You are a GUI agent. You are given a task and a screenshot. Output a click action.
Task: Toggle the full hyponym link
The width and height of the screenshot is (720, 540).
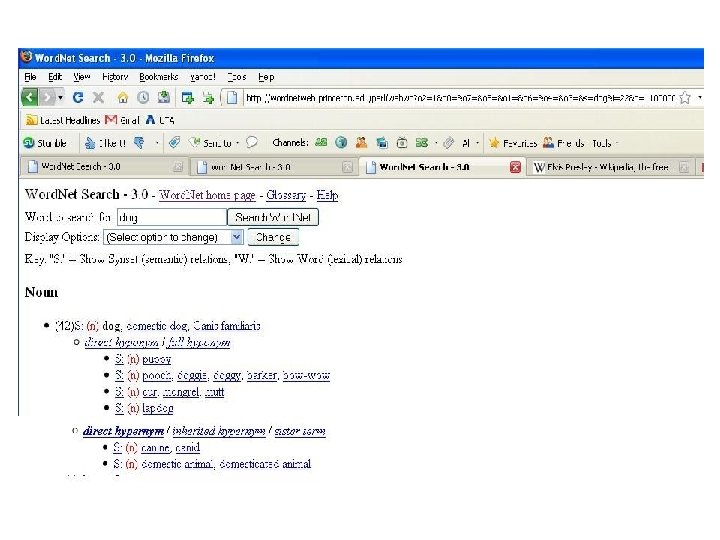tap(198, 343)
